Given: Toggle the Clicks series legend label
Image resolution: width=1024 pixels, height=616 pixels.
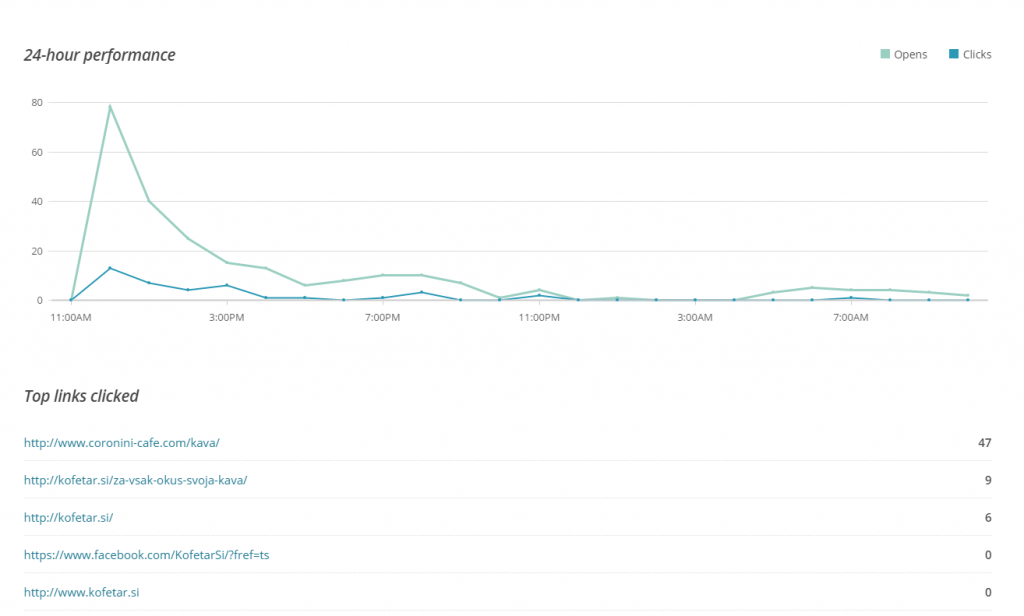Looking at the screenshot, I should pyautogui.click(x=977, y=54).
